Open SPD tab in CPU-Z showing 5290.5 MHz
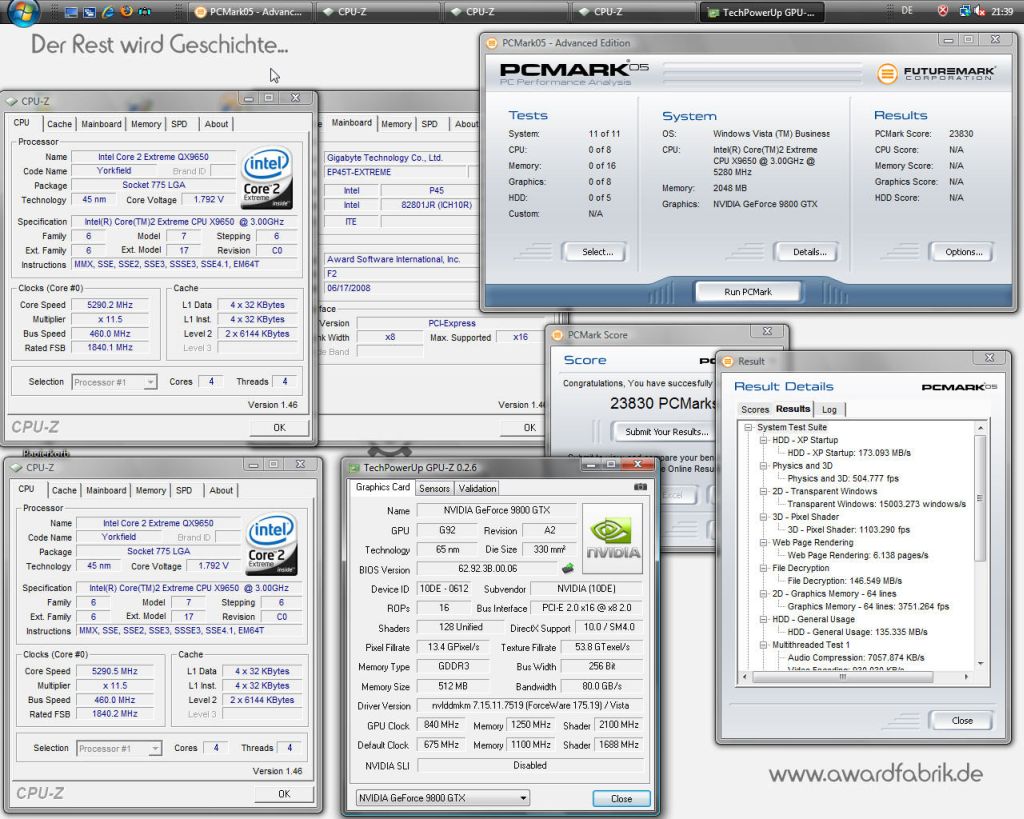This screenshot has height=819, width=1024. point(184,490)
